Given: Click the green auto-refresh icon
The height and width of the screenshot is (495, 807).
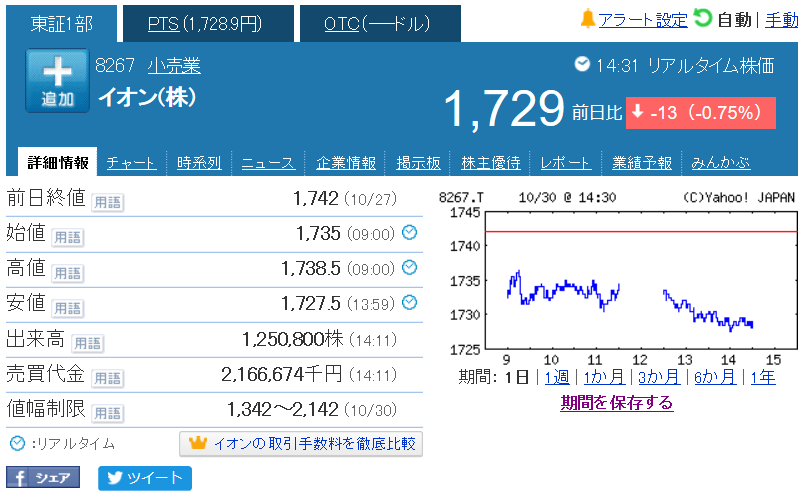Looking at the screenshot, I should coord(702,18).
